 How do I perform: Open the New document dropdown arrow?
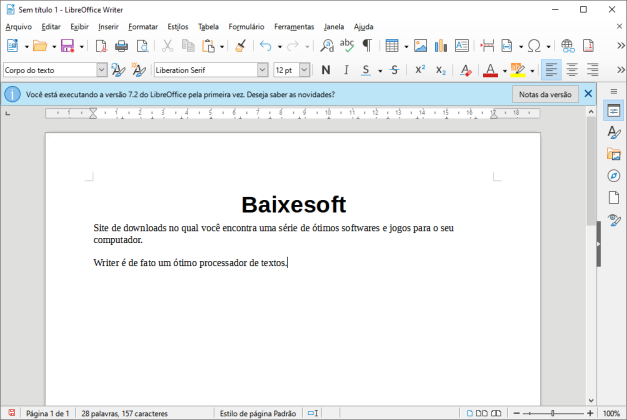click(26, 47)
